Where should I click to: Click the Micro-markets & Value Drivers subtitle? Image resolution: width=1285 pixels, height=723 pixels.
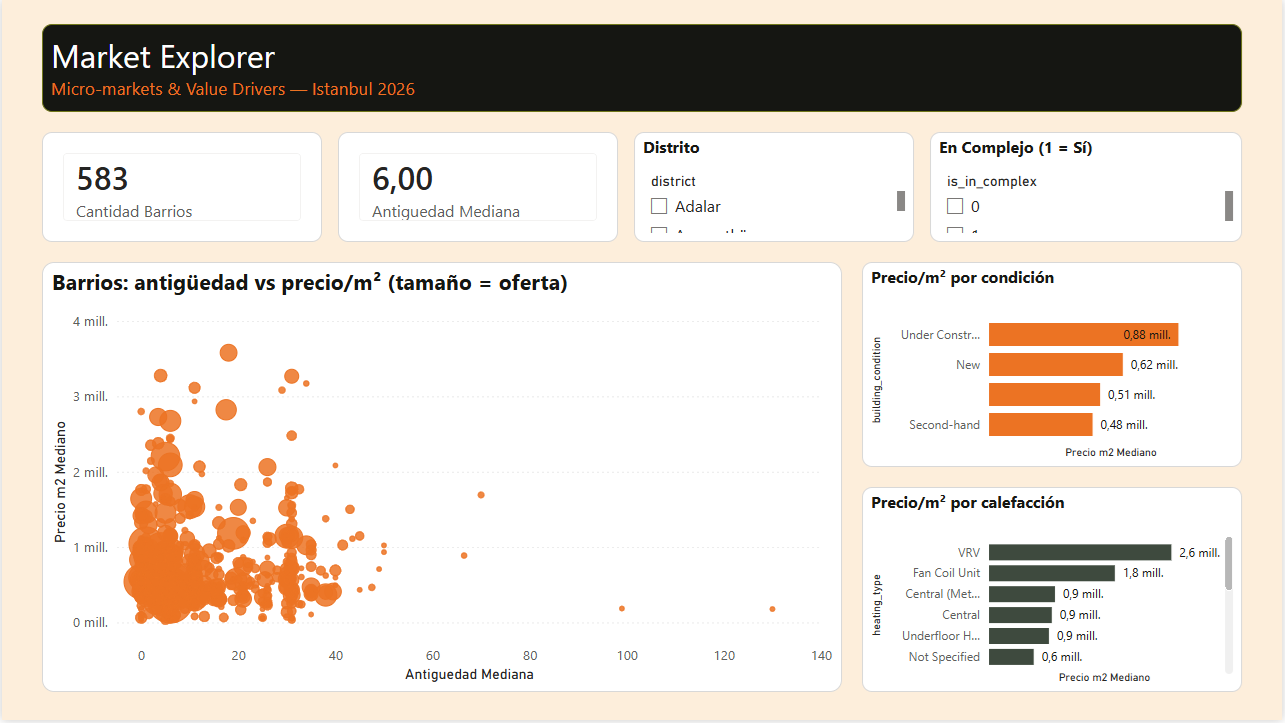pos(233,90)
